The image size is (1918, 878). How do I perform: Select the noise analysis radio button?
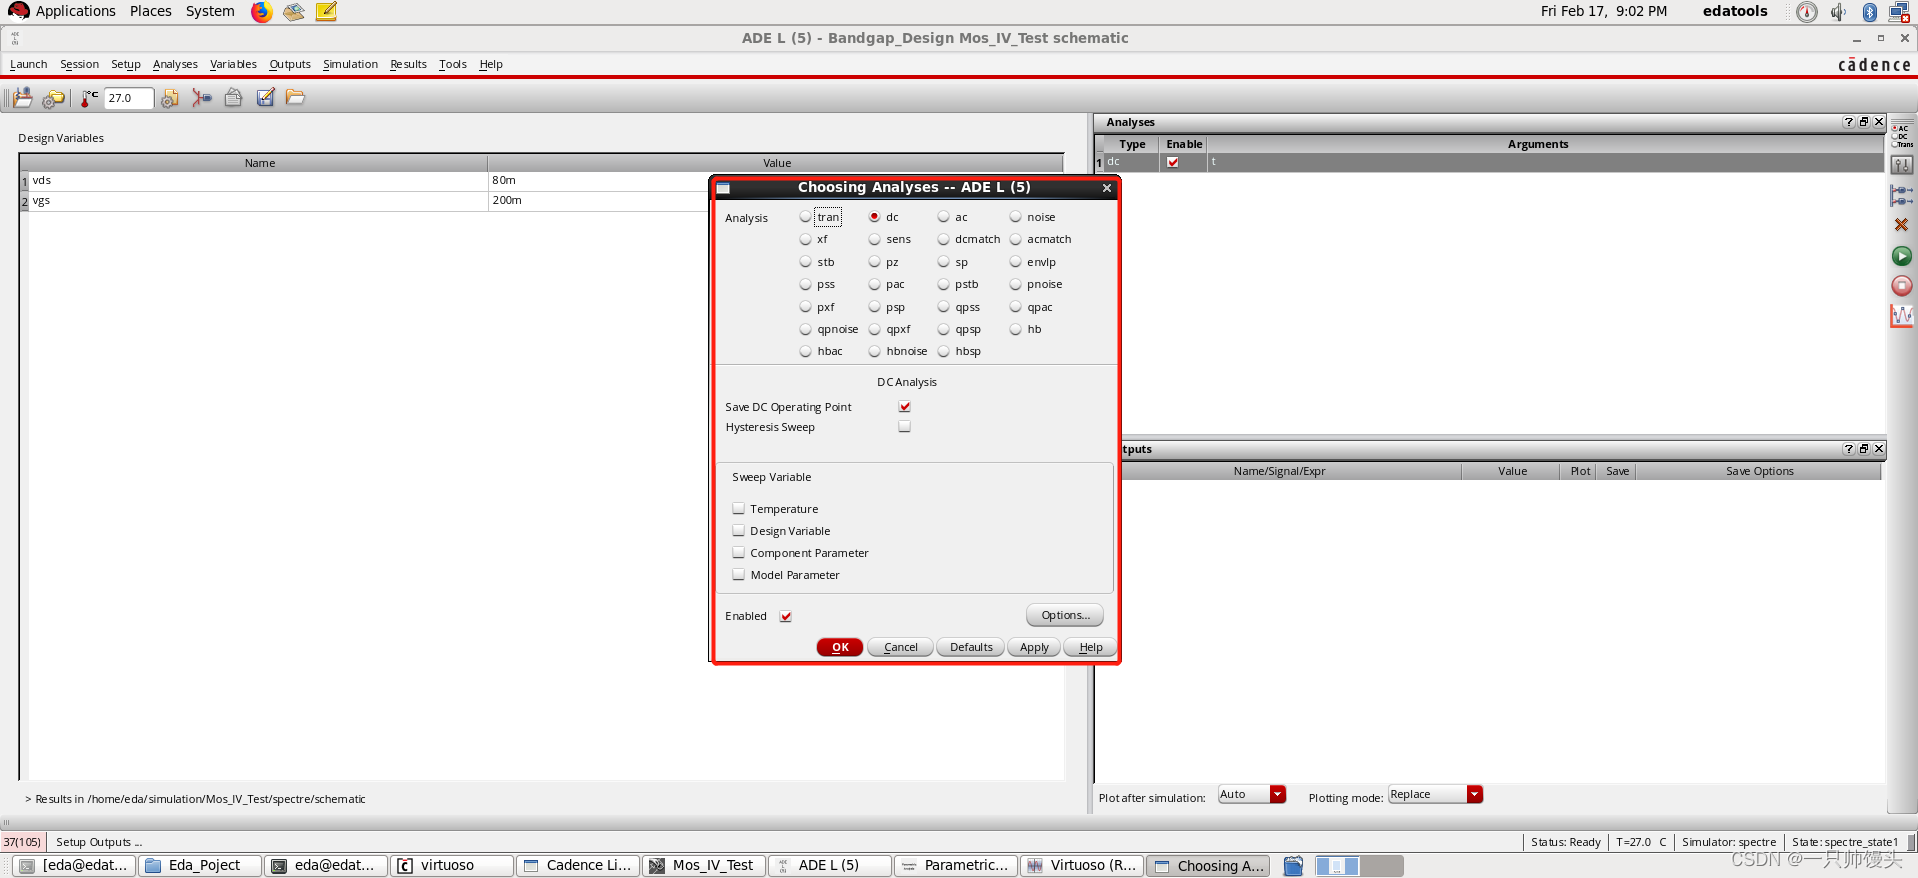coord(1015,217)
